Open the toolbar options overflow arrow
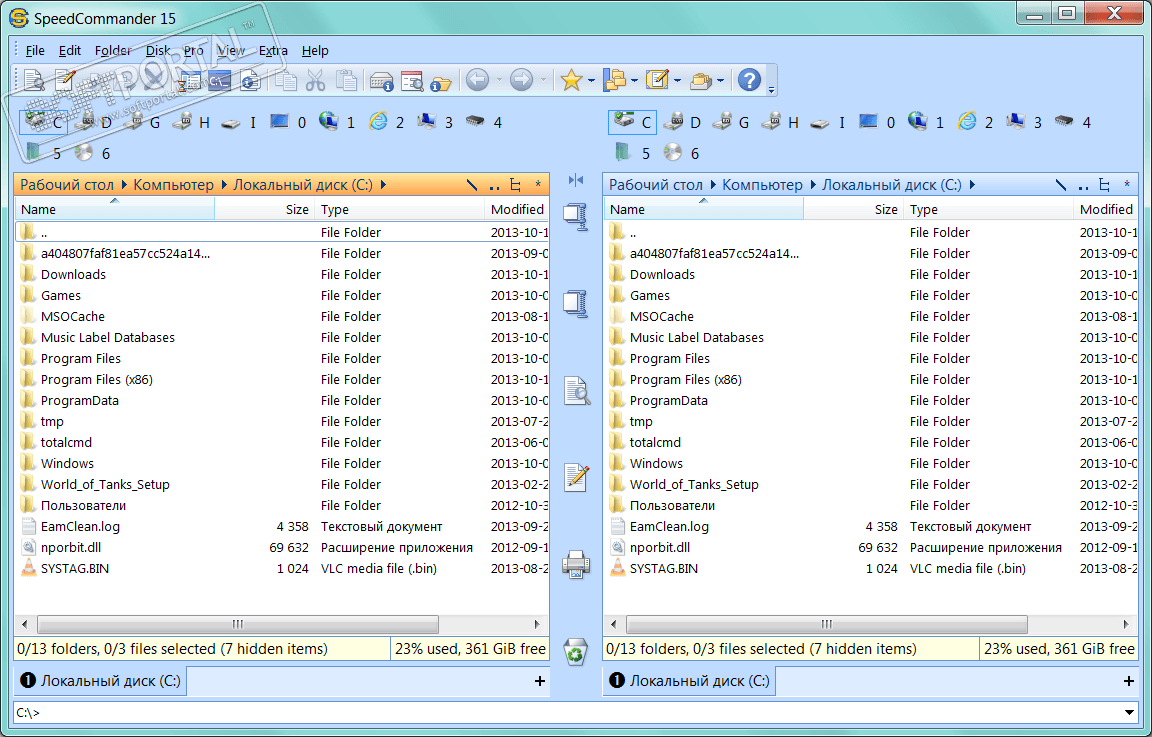 (x=771, y=90)
